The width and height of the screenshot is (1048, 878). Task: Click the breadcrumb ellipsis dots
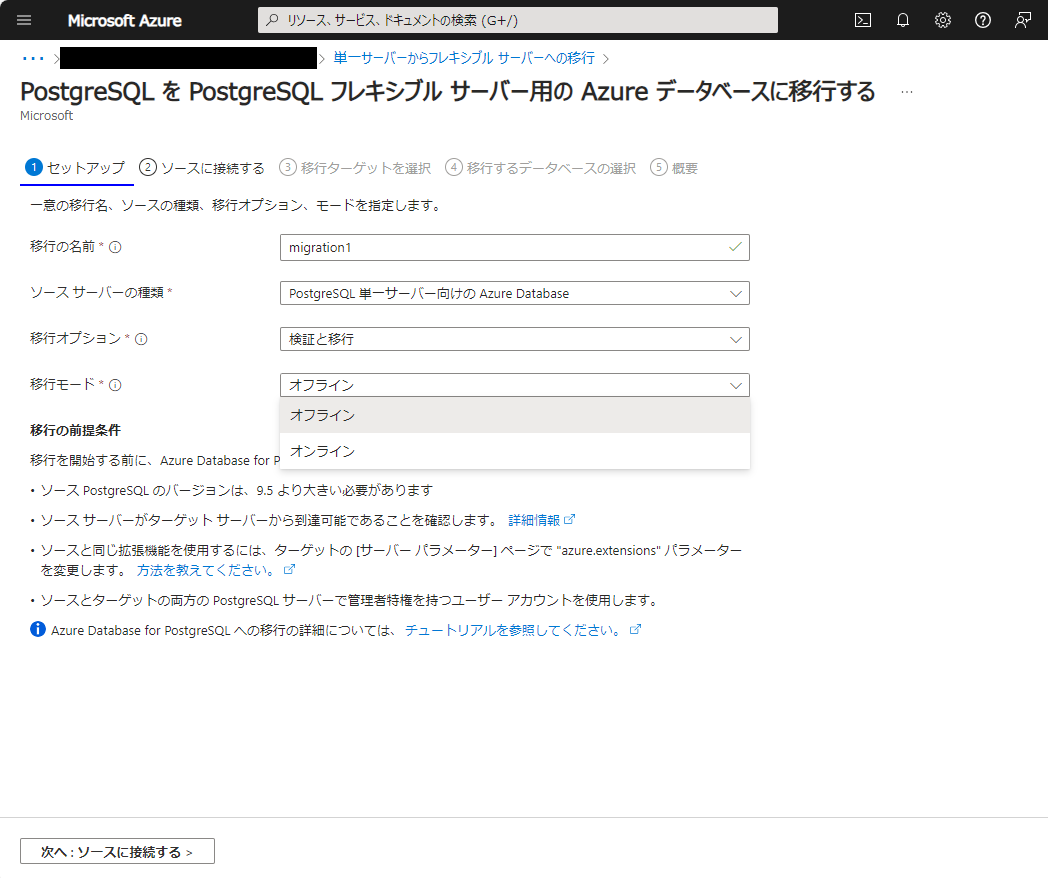[33, 59]
